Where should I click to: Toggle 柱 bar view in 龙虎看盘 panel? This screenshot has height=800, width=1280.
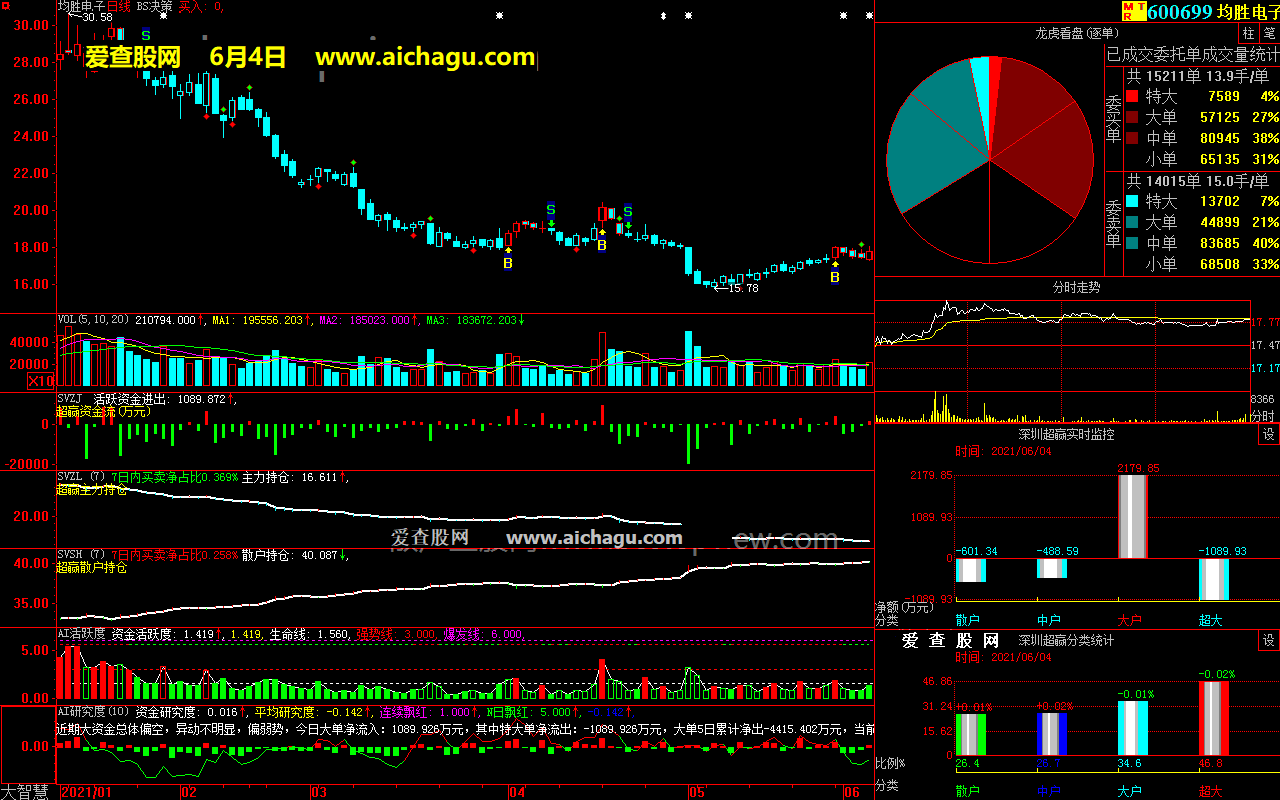pyautogui.click(x=1248, y=34)
